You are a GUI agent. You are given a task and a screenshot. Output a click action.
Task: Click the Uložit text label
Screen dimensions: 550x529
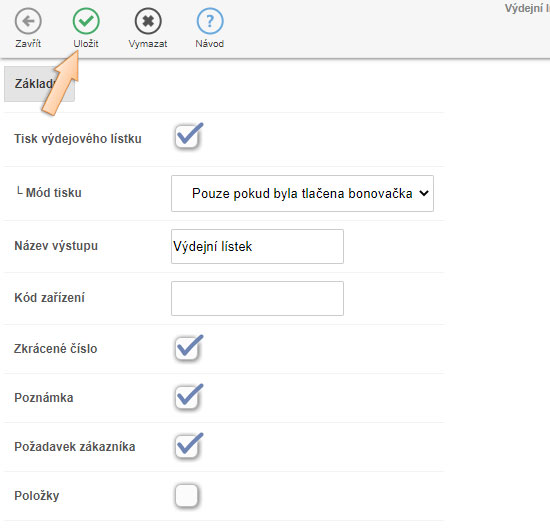86,44
